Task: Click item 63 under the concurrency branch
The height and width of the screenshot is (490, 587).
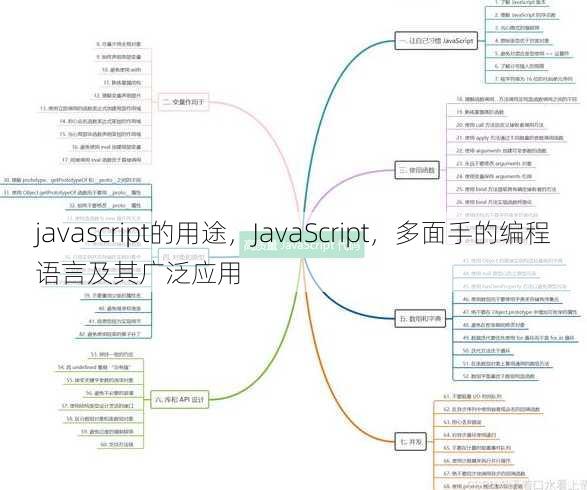Action: click(462, 422)
